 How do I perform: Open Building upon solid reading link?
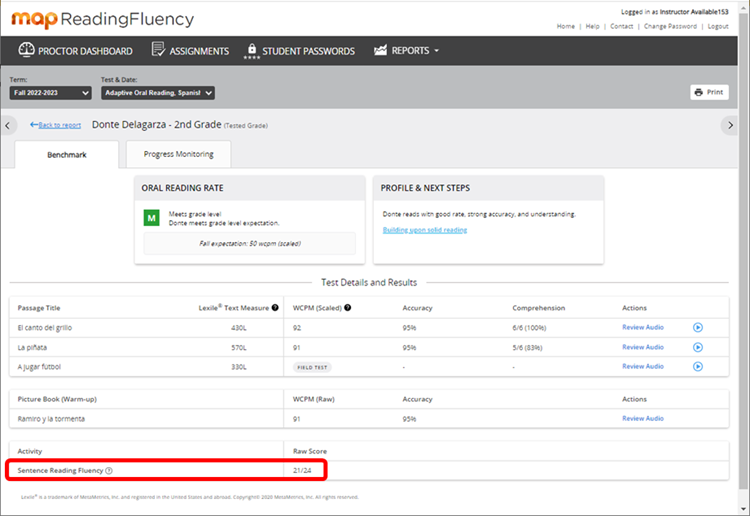tap(424, 230)
